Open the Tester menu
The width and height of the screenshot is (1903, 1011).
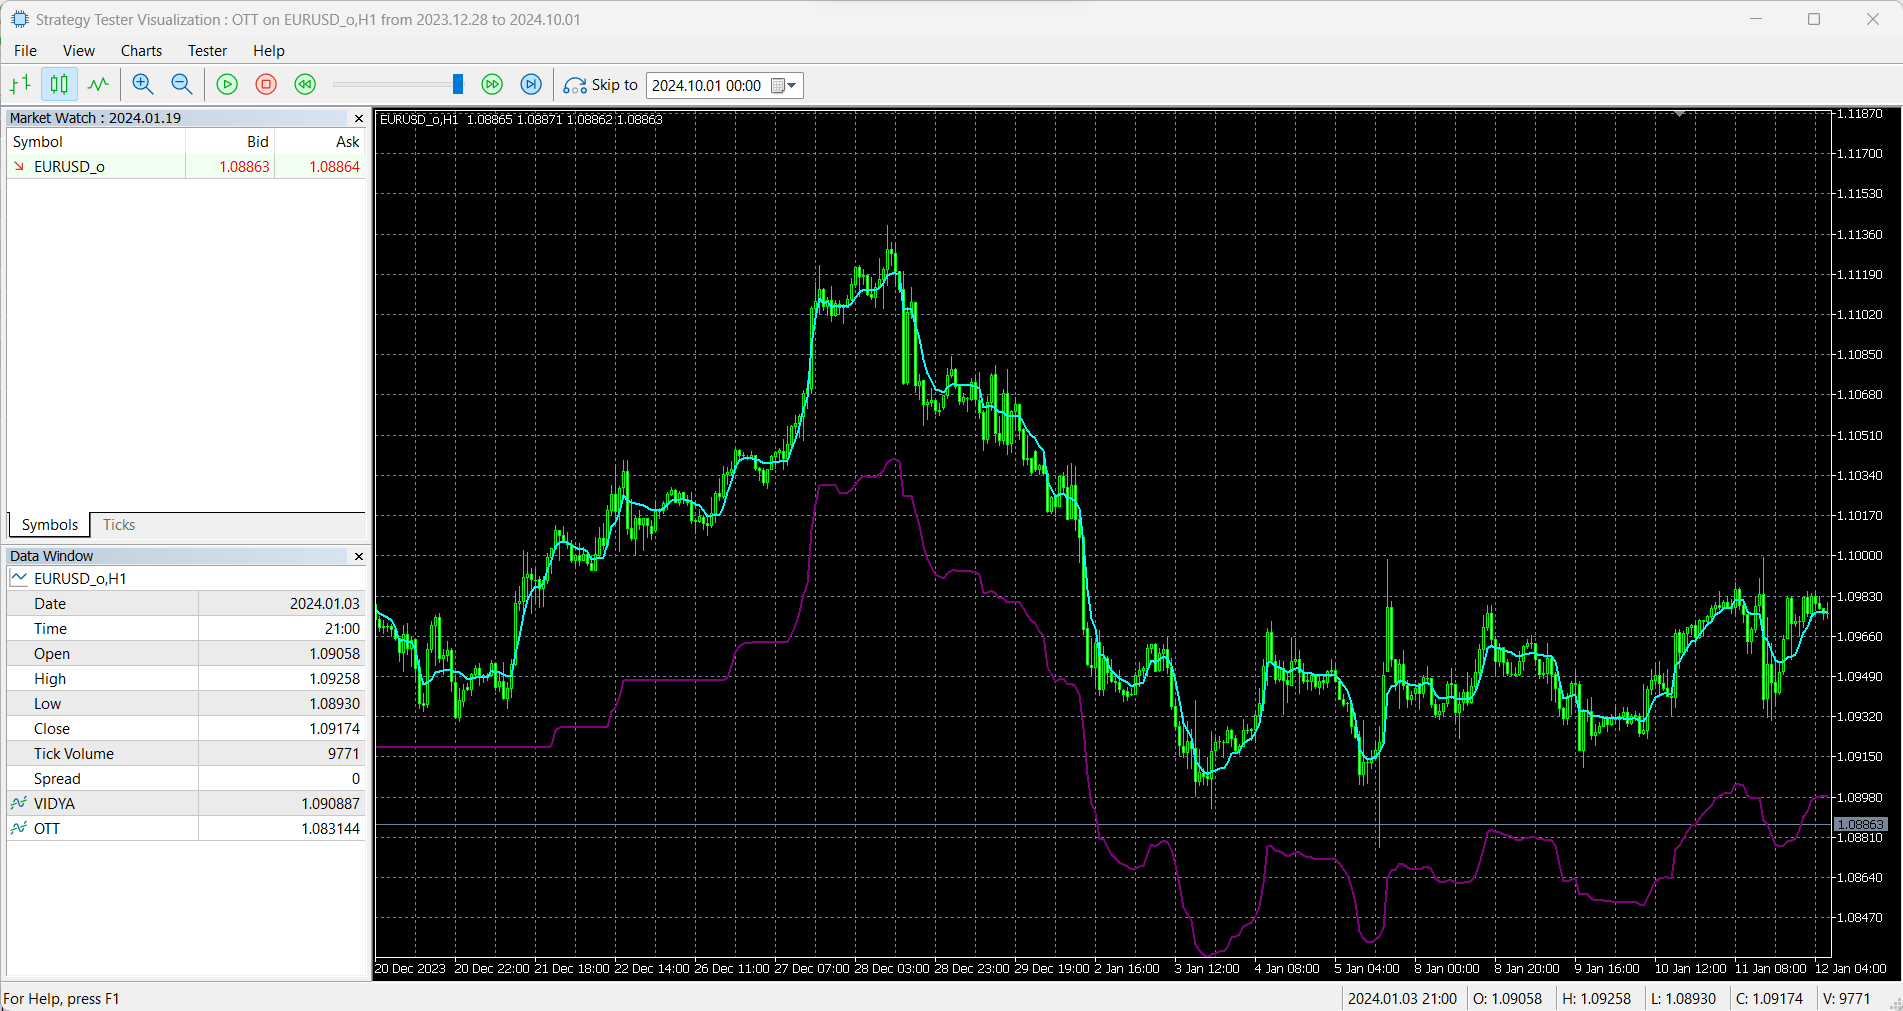coord(207,51)
